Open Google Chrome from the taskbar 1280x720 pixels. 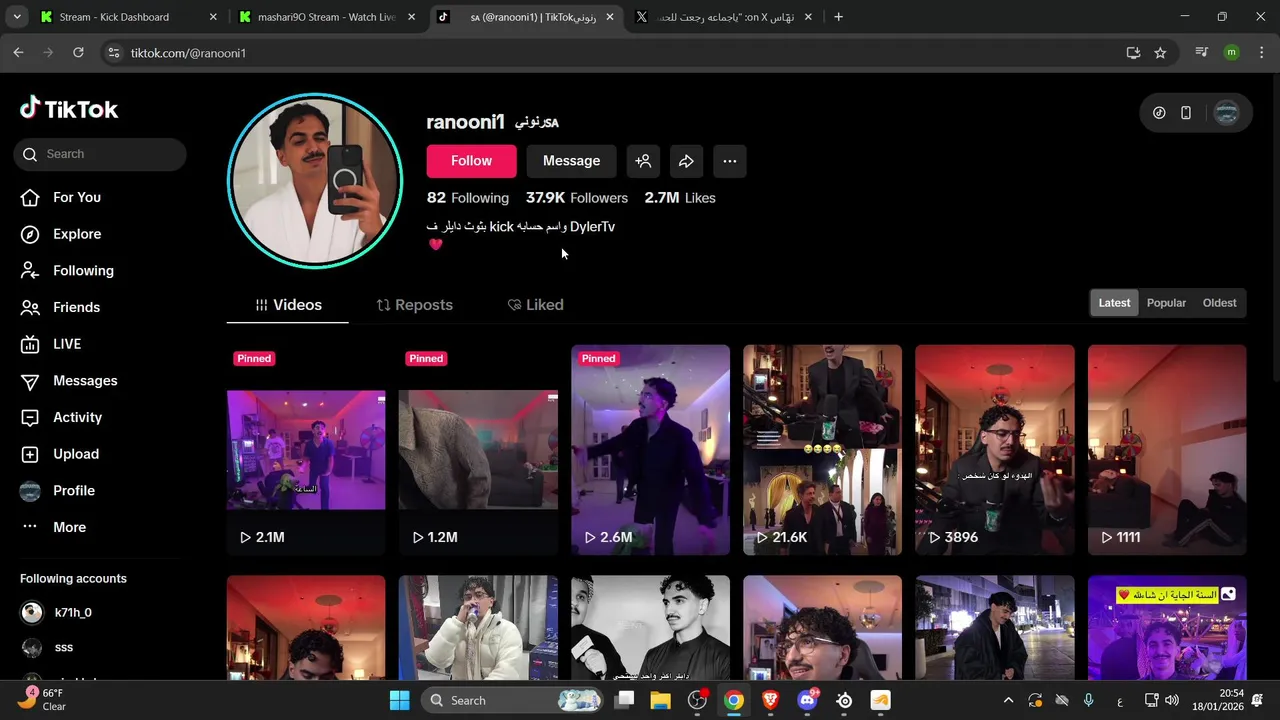(734, 700)
